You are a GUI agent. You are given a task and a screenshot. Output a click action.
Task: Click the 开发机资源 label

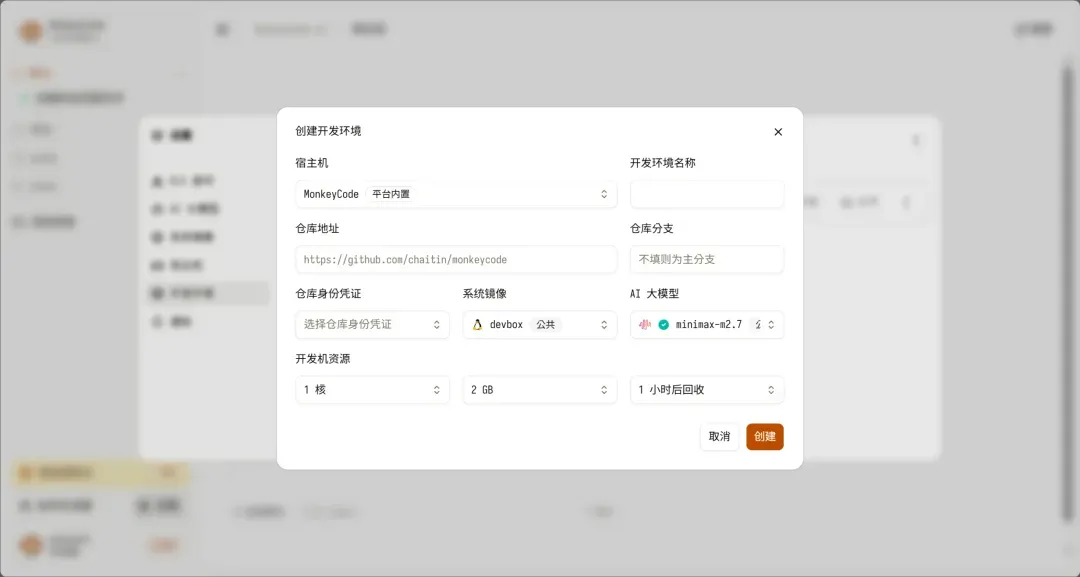pyautogui.click(x=323, y=359)
